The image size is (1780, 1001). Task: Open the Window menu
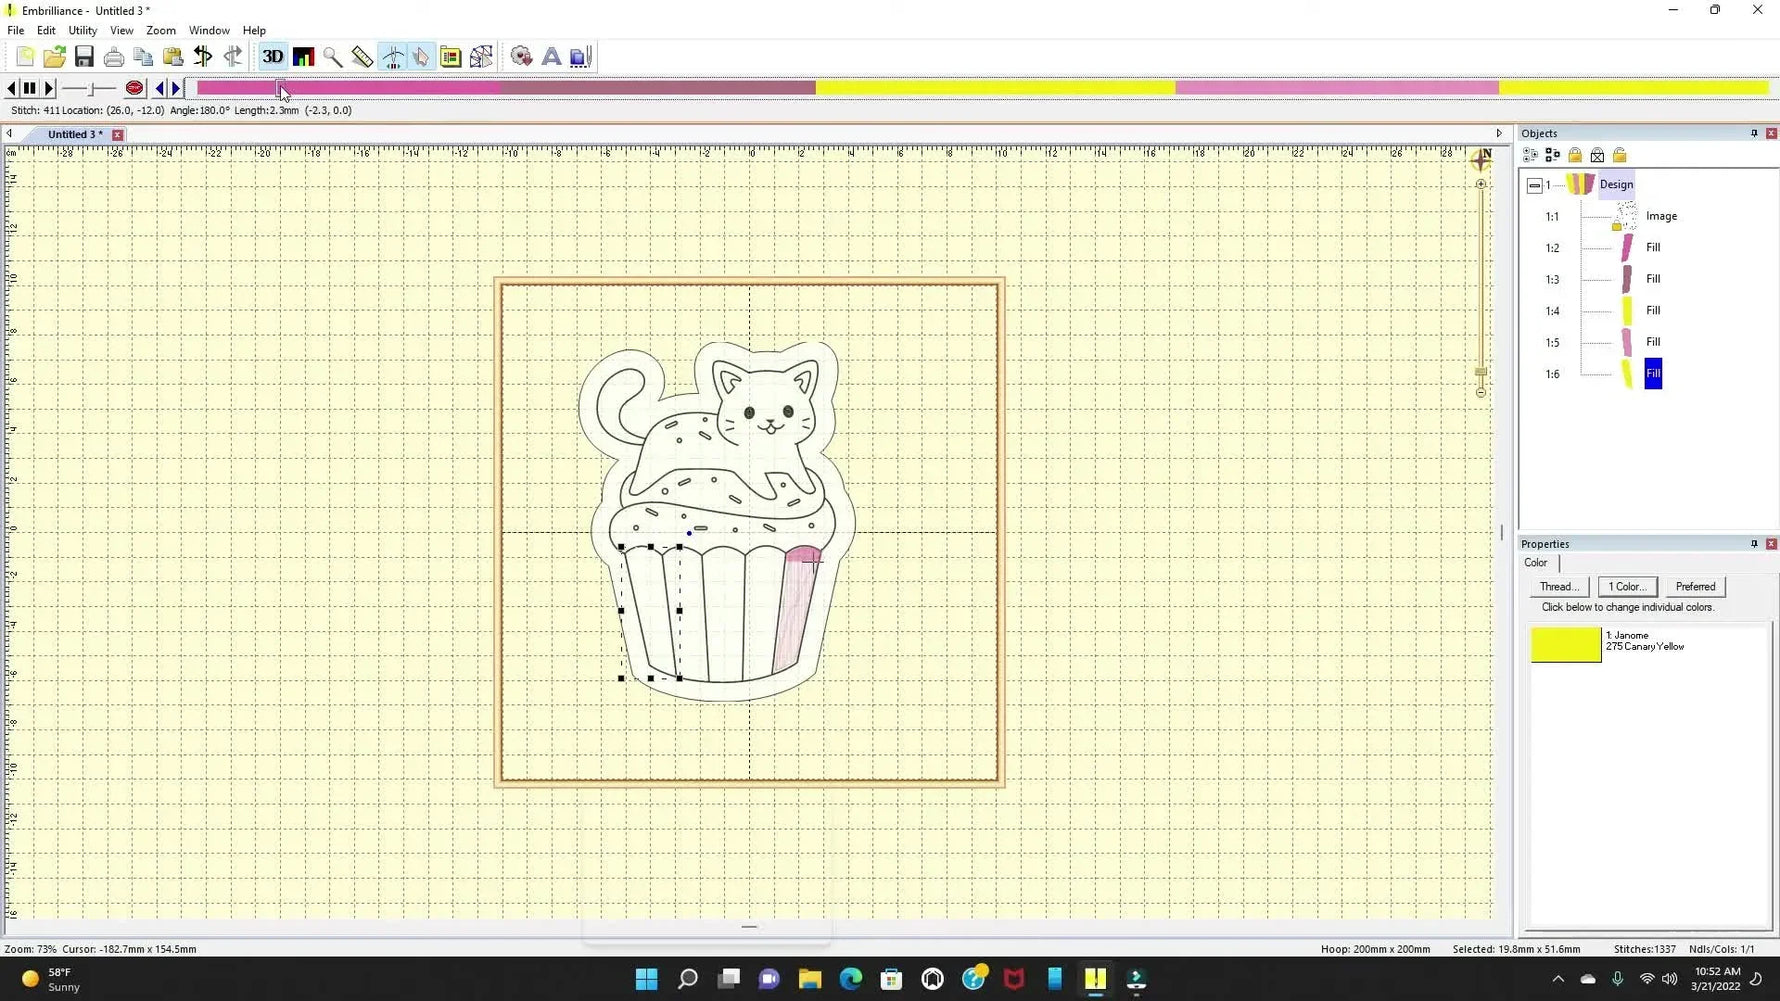pyautogui.click(x=209, y=30)
